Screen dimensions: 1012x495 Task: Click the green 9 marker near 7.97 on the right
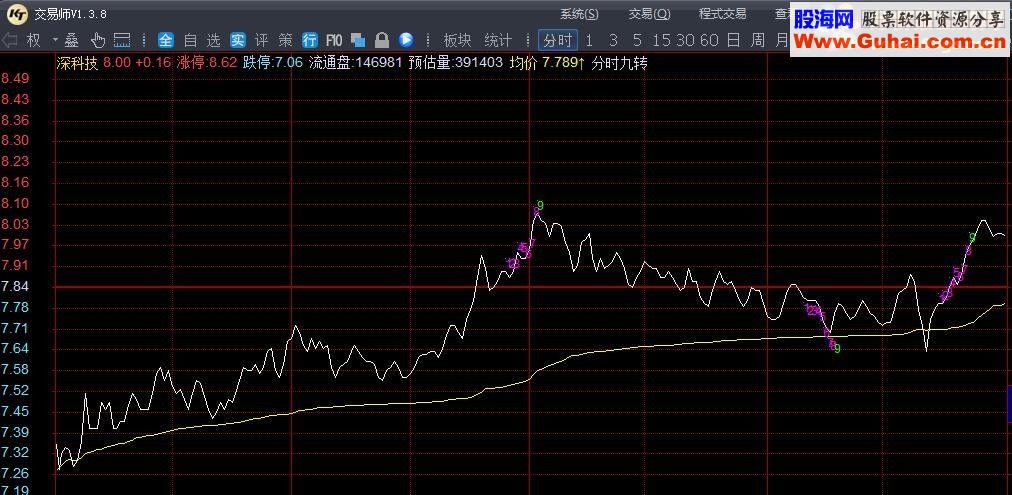point(972,237)
